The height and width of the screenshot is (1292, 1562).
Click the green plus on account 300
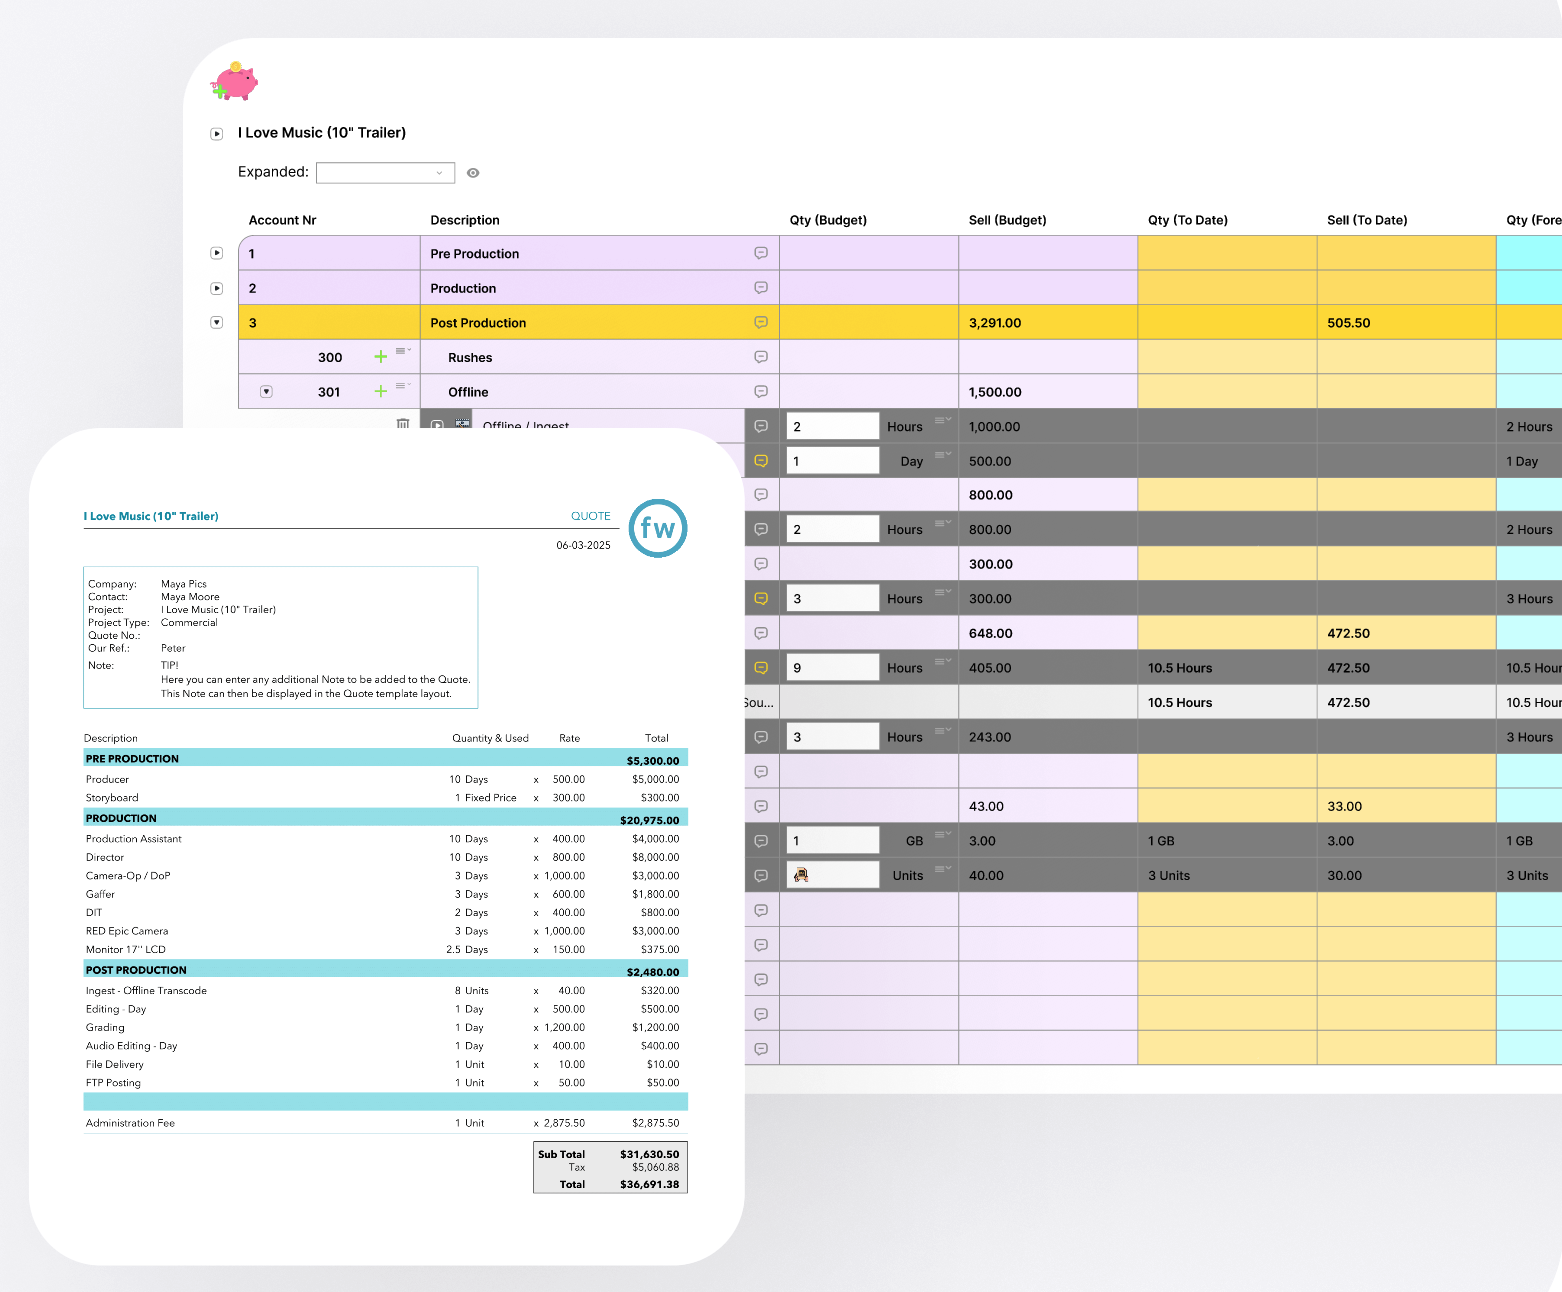380,357
